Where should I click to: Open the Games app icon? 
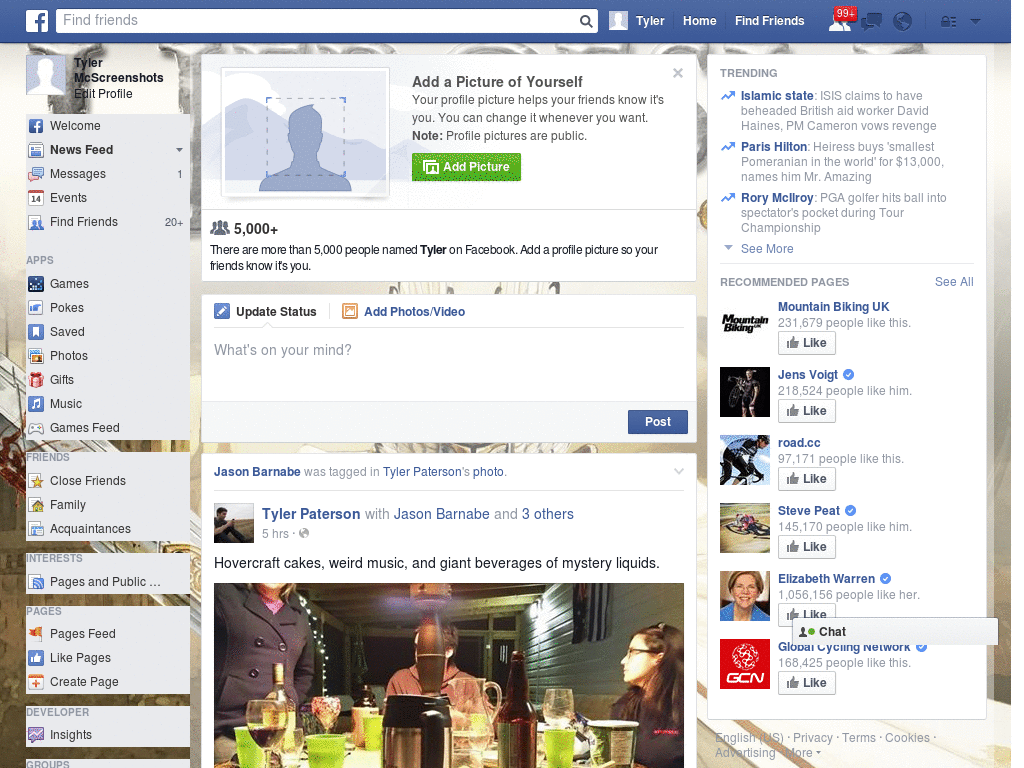(x=36, y=284)
